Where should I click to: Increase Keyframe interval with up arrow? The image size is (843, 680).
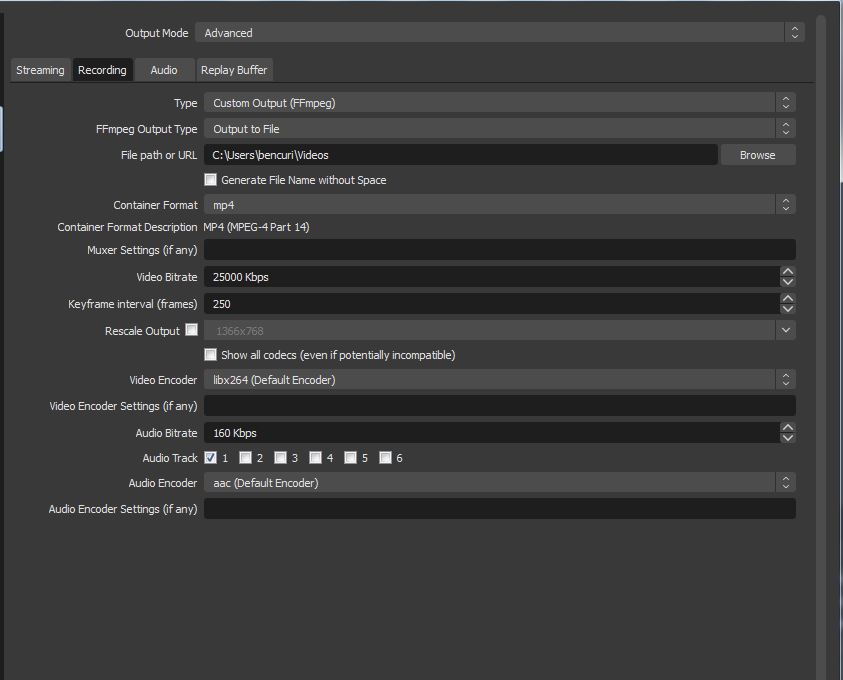coord(788,298)
